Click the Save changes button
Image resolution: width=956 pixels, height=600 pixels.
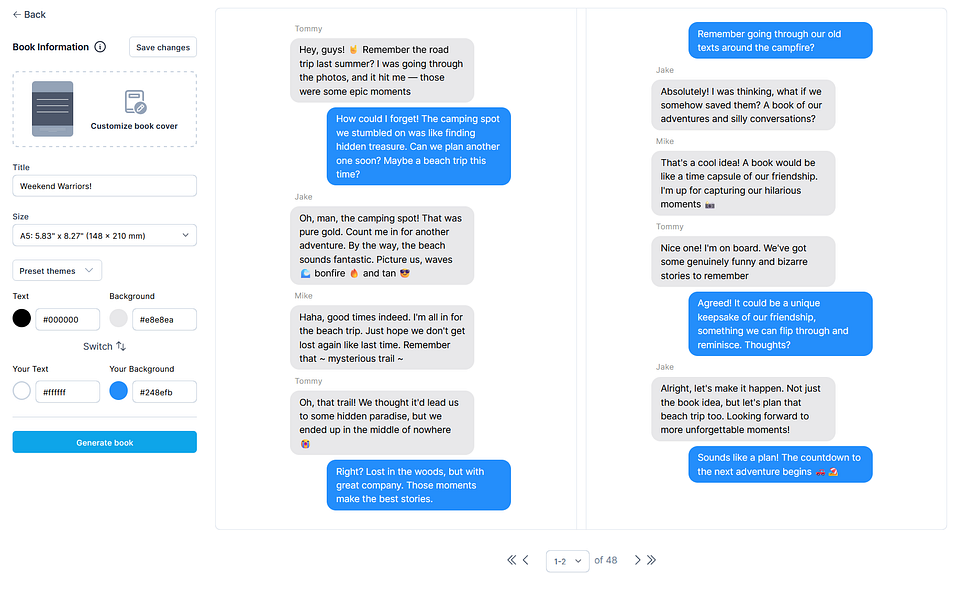pos(162,47)
